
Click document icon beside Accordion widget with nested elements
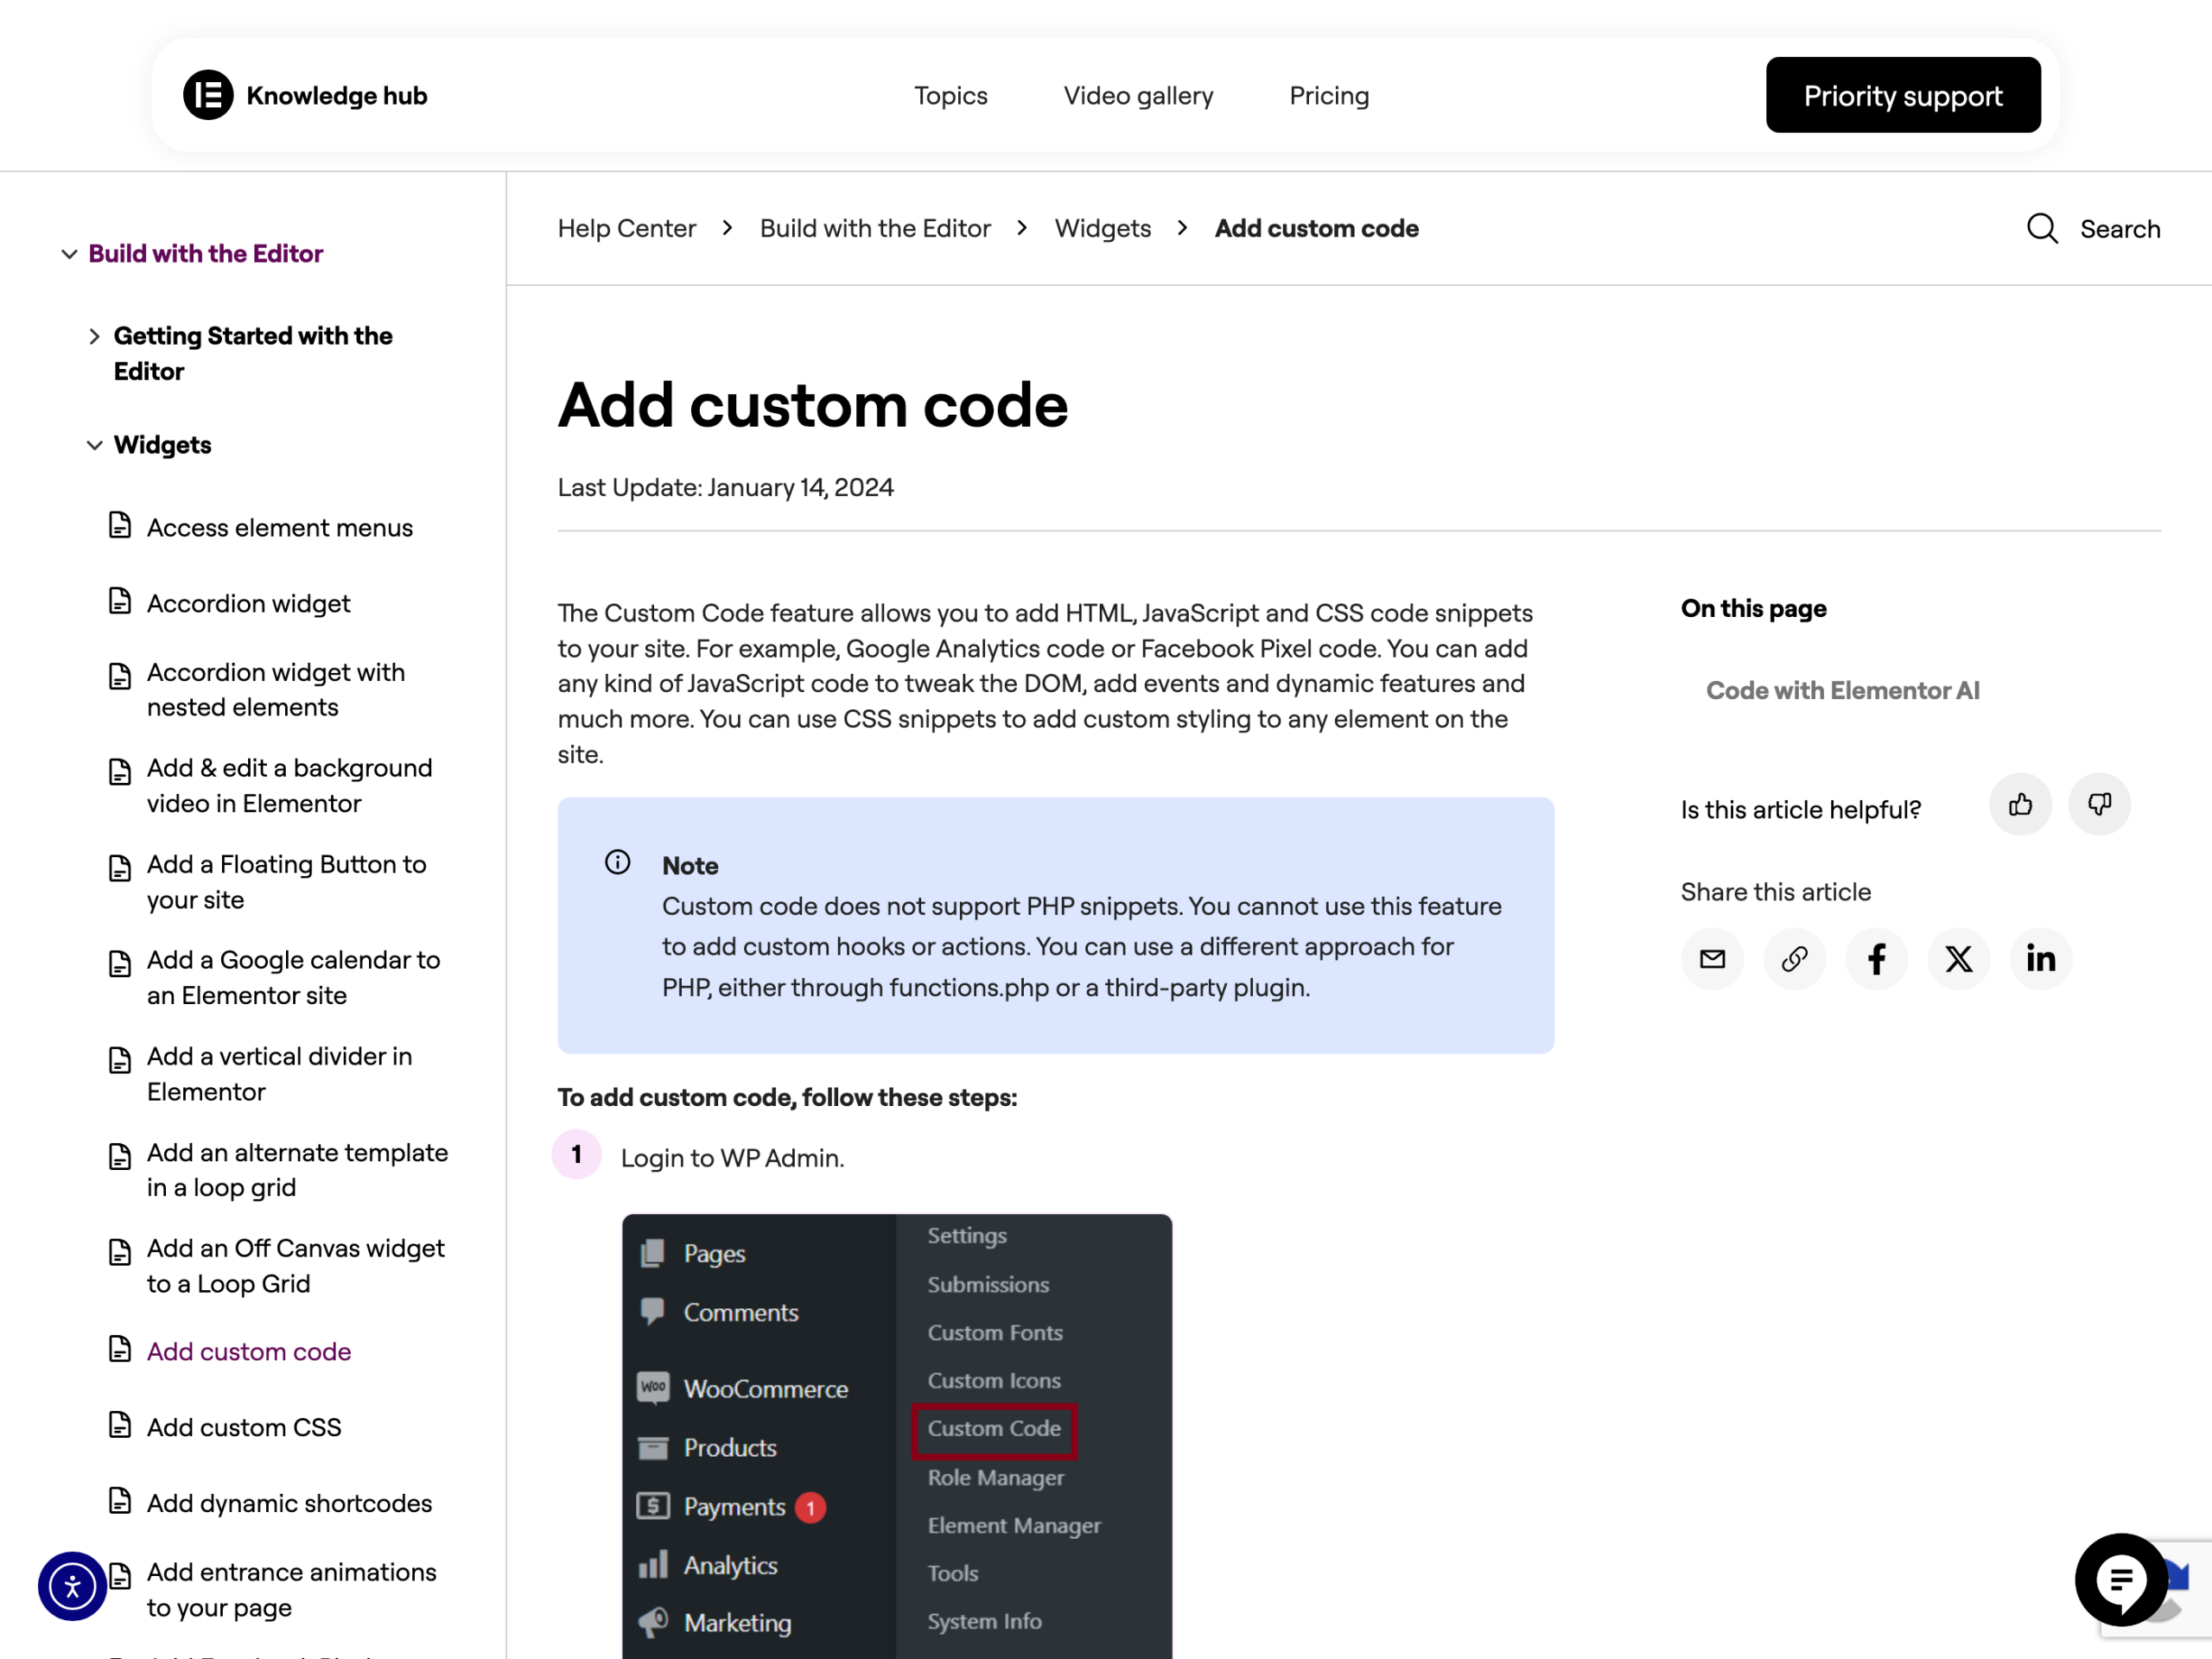120,676
